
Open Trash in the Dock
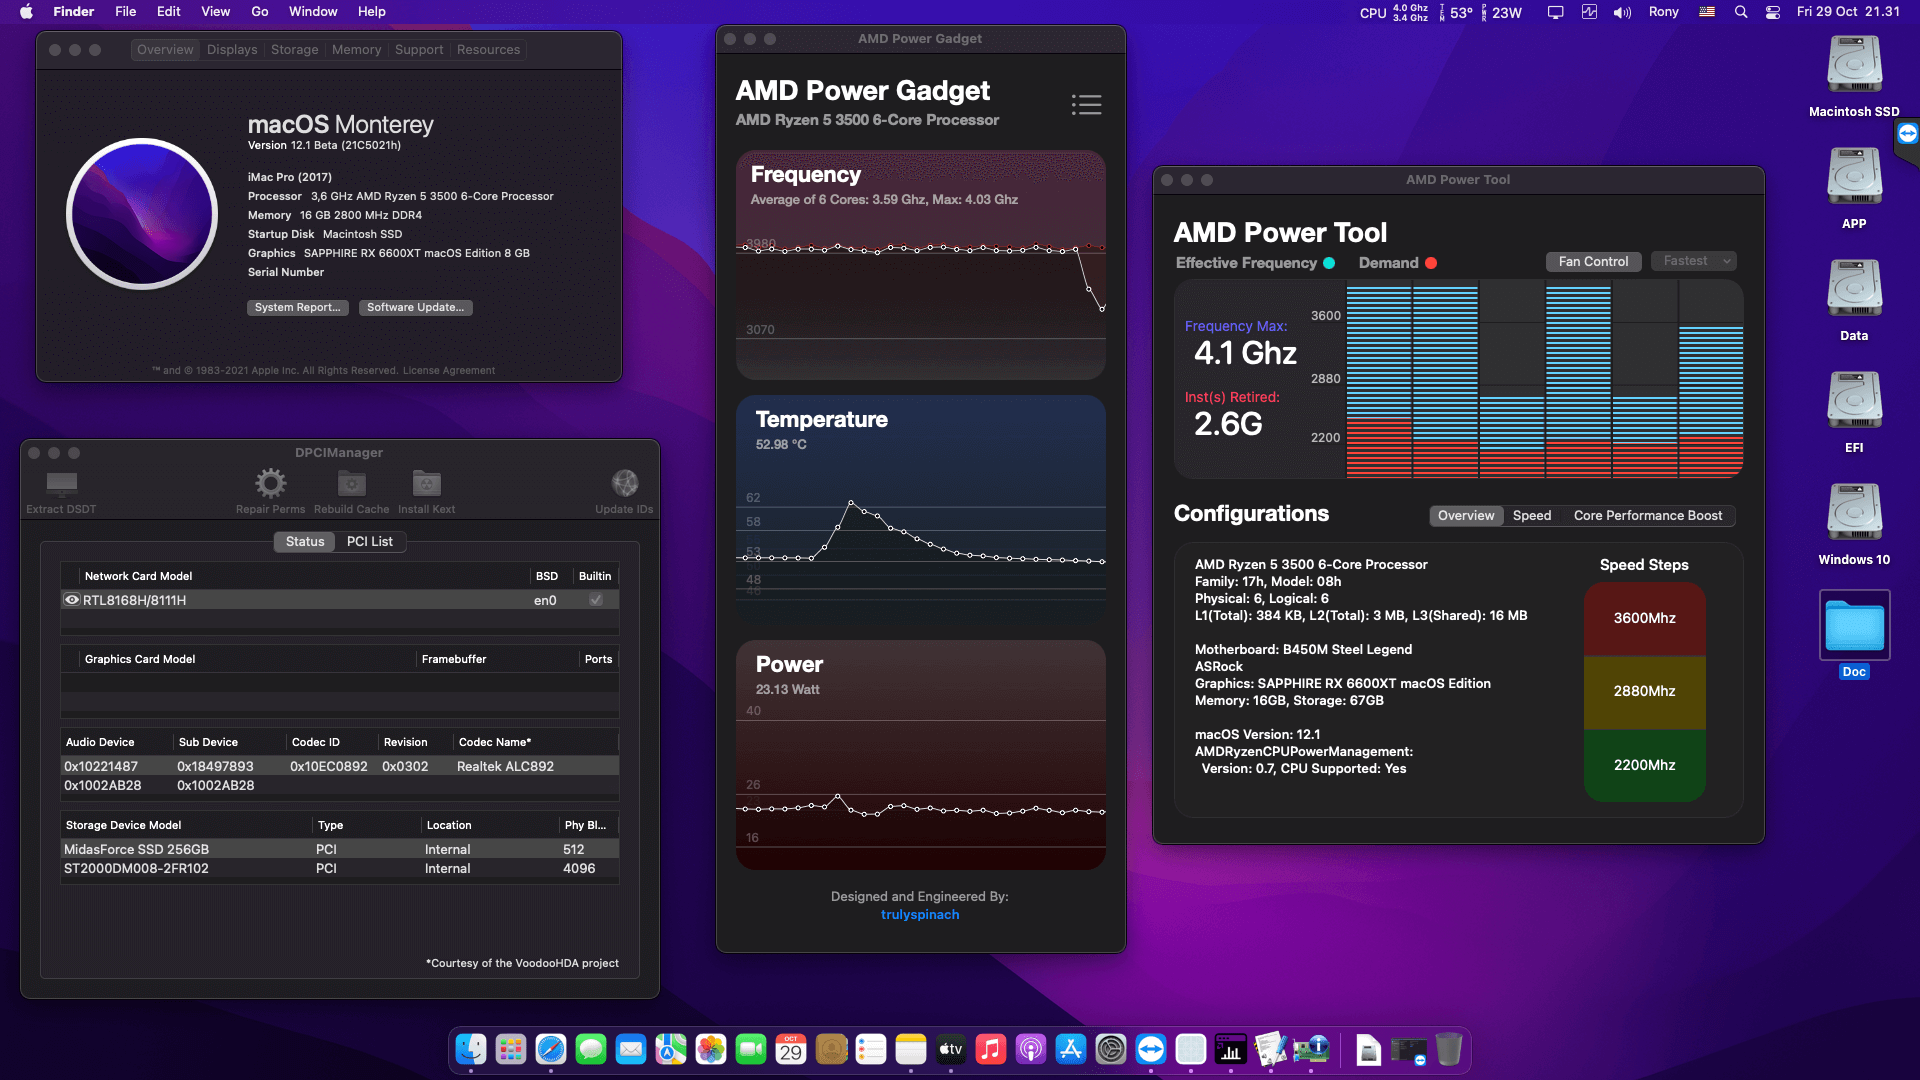1449,1049
